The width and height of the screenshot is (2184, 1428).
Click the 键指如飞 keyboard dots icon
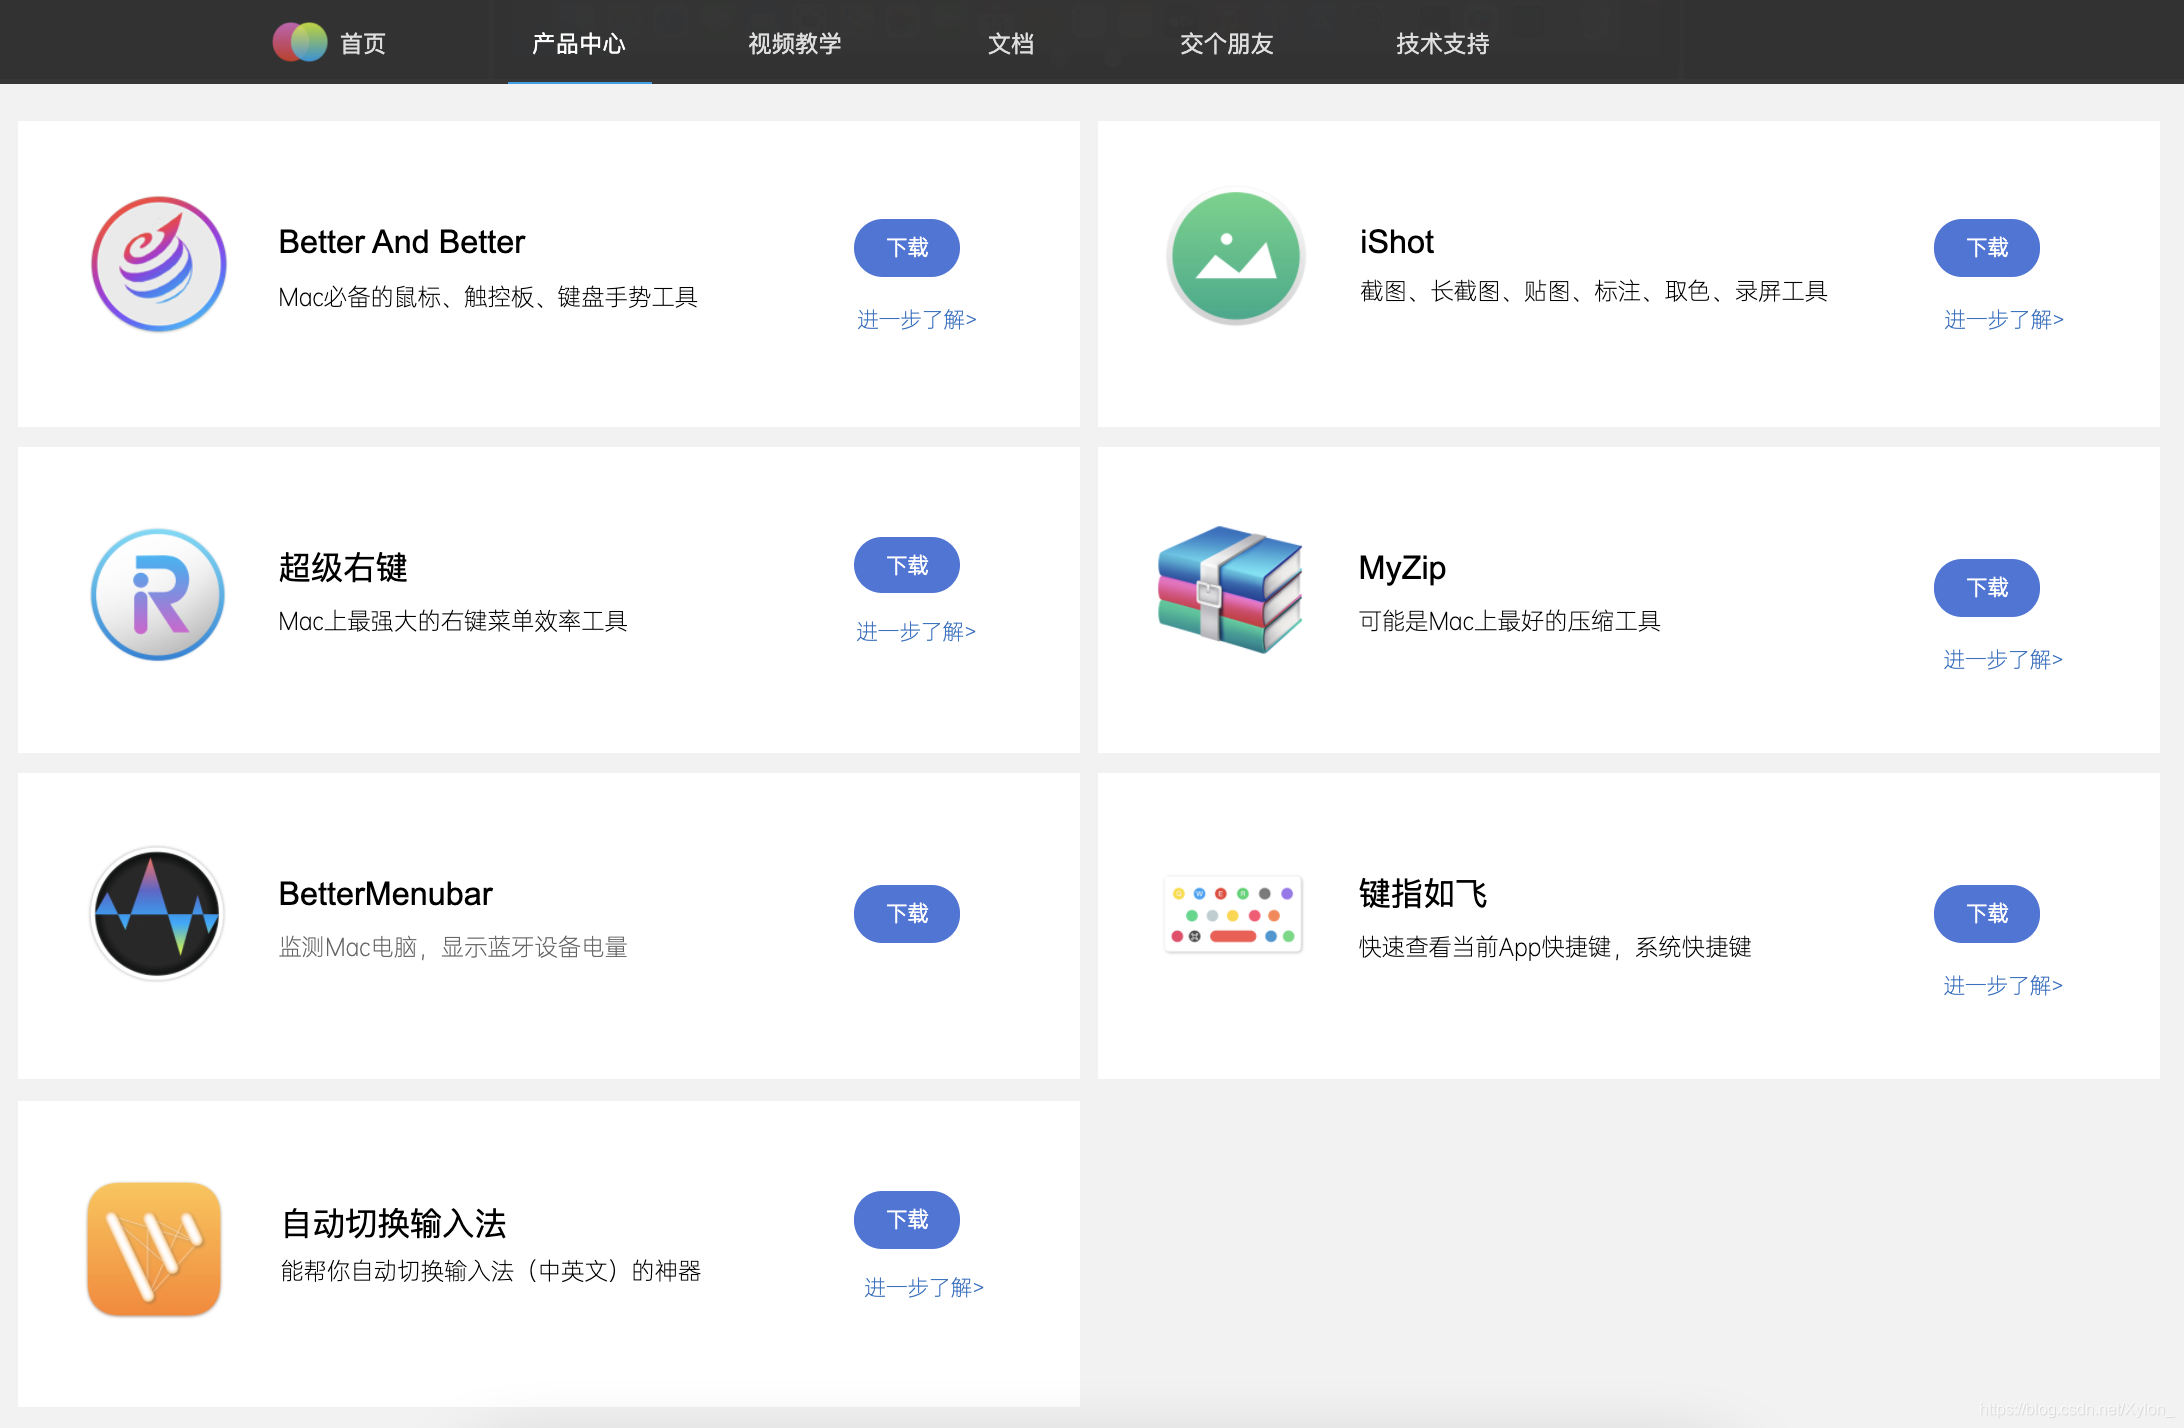coord(1232,914)
